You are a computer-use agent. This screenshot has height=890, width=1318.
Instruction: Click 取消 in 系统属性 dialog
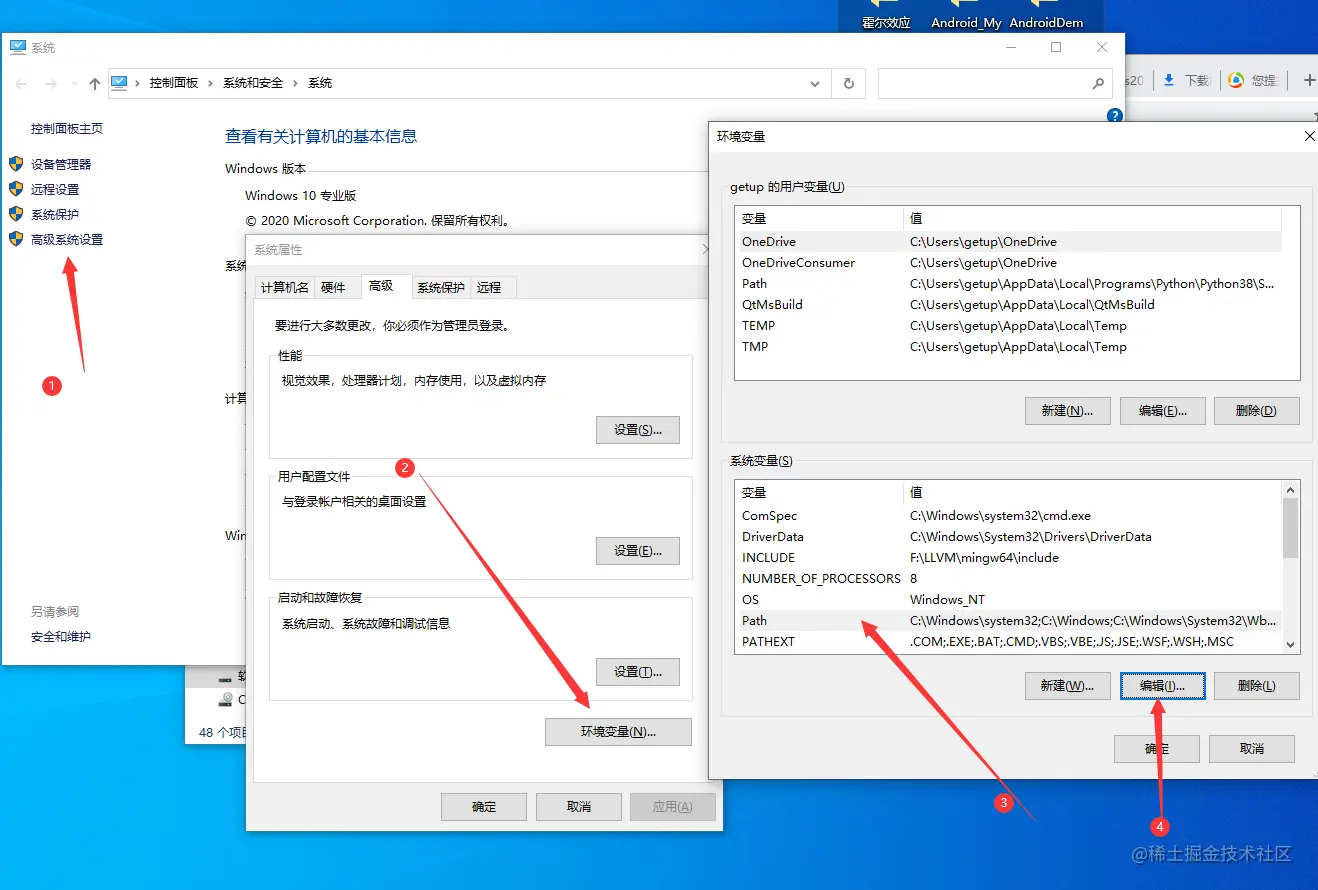pos(579,807)
